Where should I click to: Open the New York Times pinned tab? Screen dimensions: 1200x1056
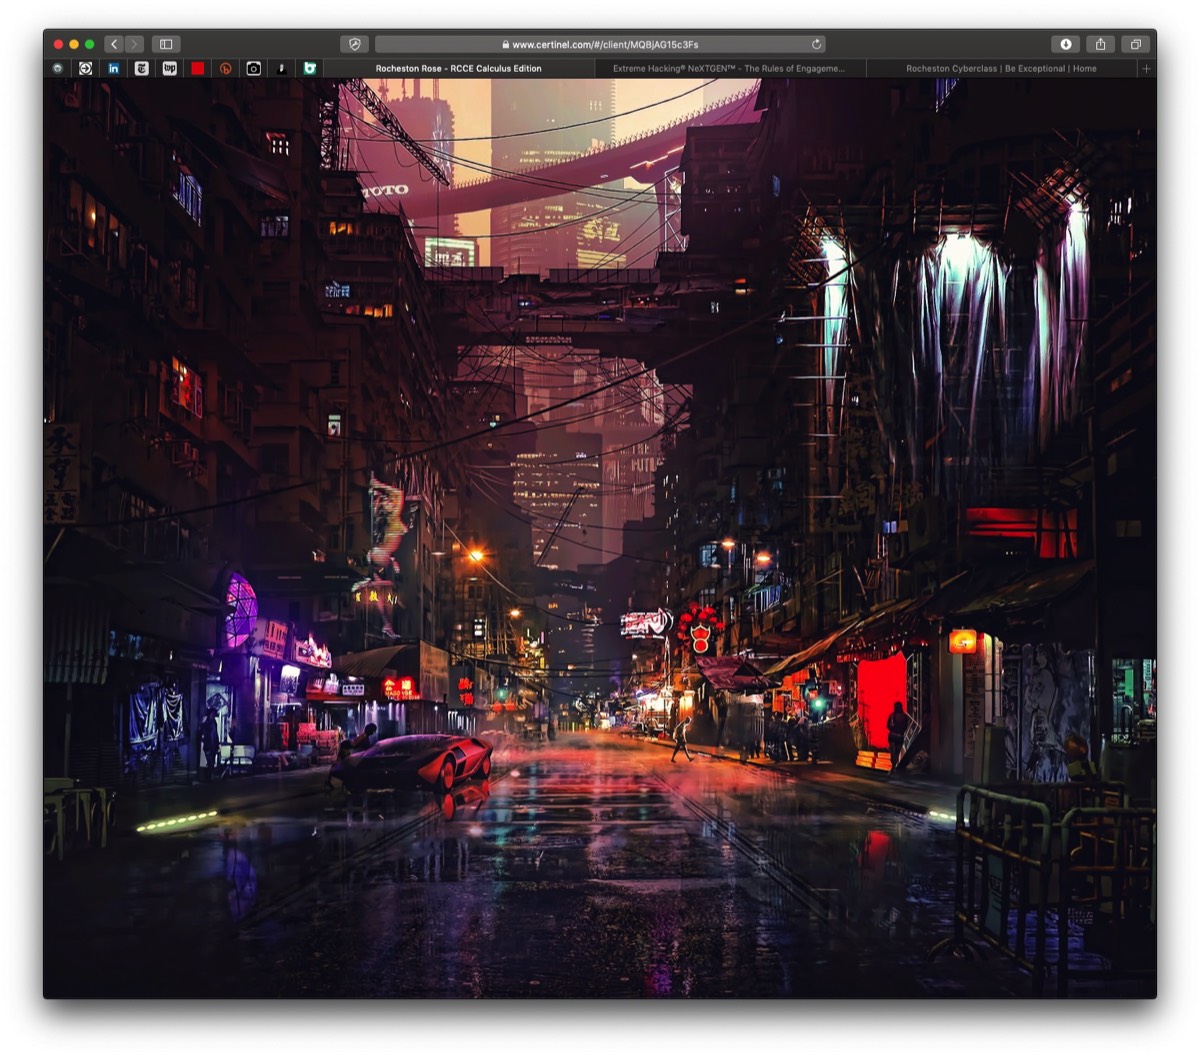(142, 69)
